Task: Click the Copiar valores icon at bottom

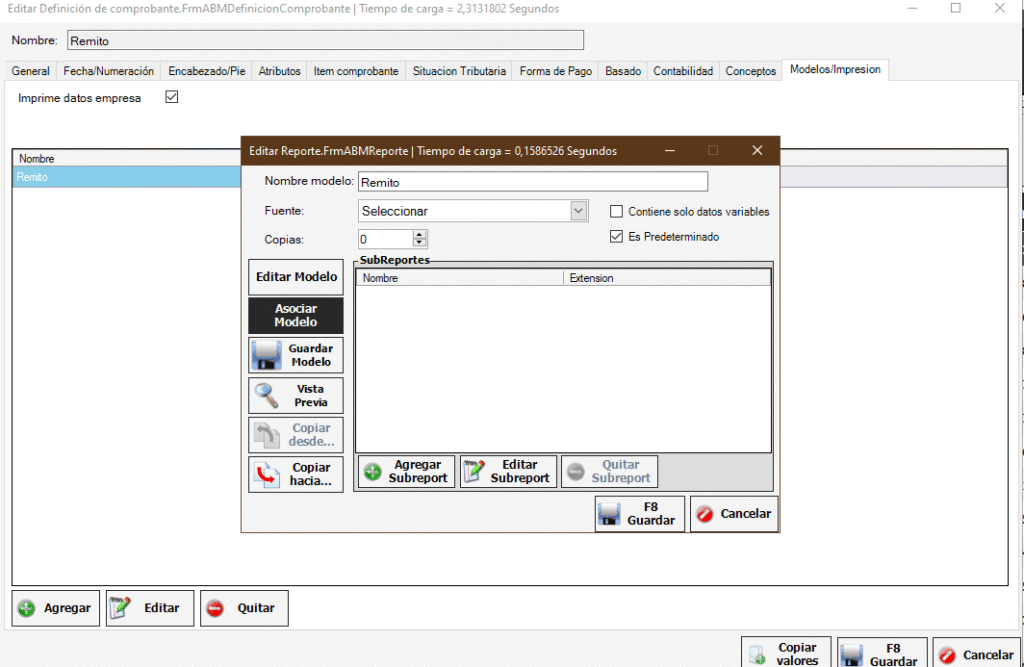Action: (x=758, y=655)
